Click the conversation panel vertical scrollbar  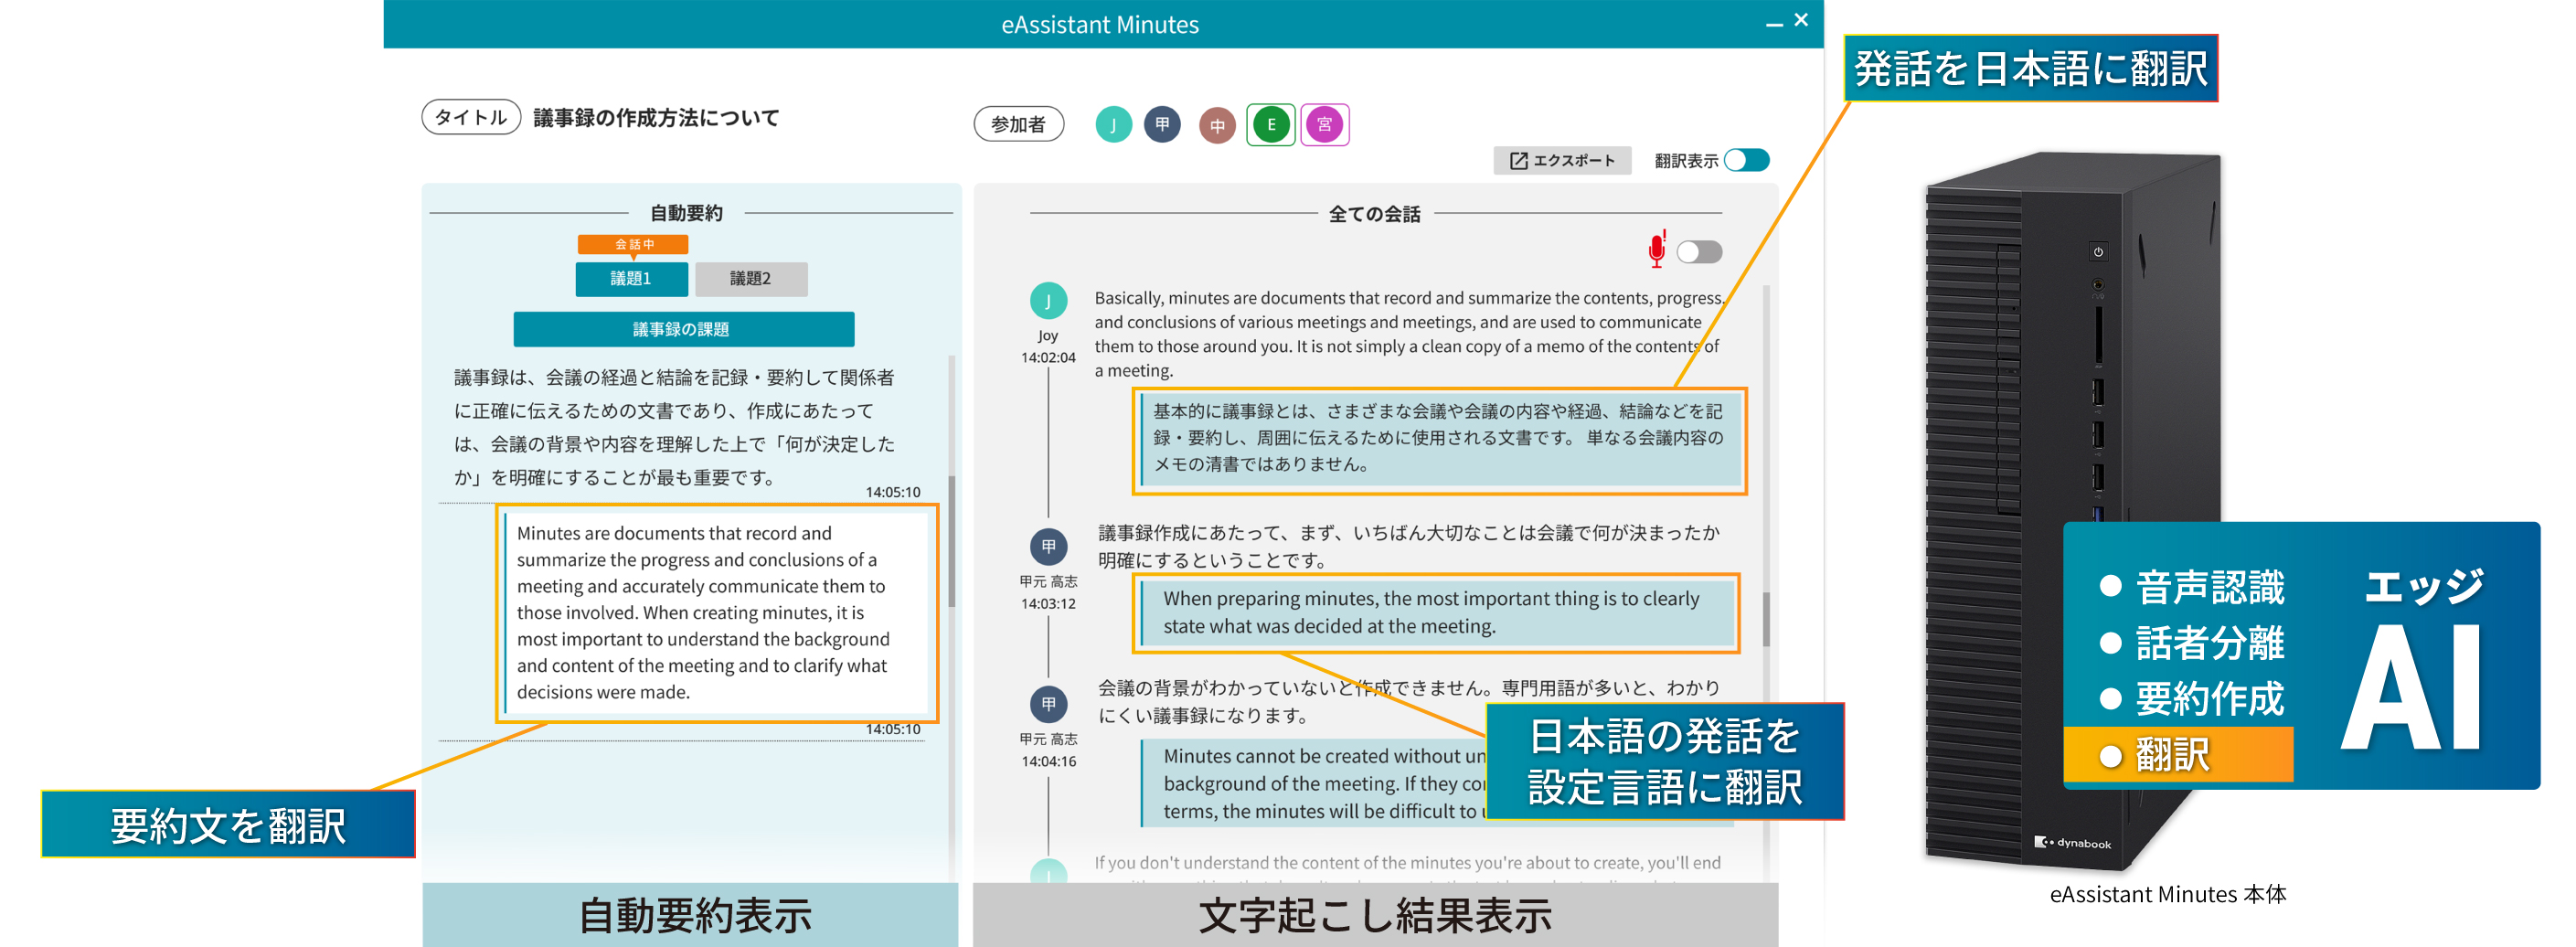(1766, 618)
